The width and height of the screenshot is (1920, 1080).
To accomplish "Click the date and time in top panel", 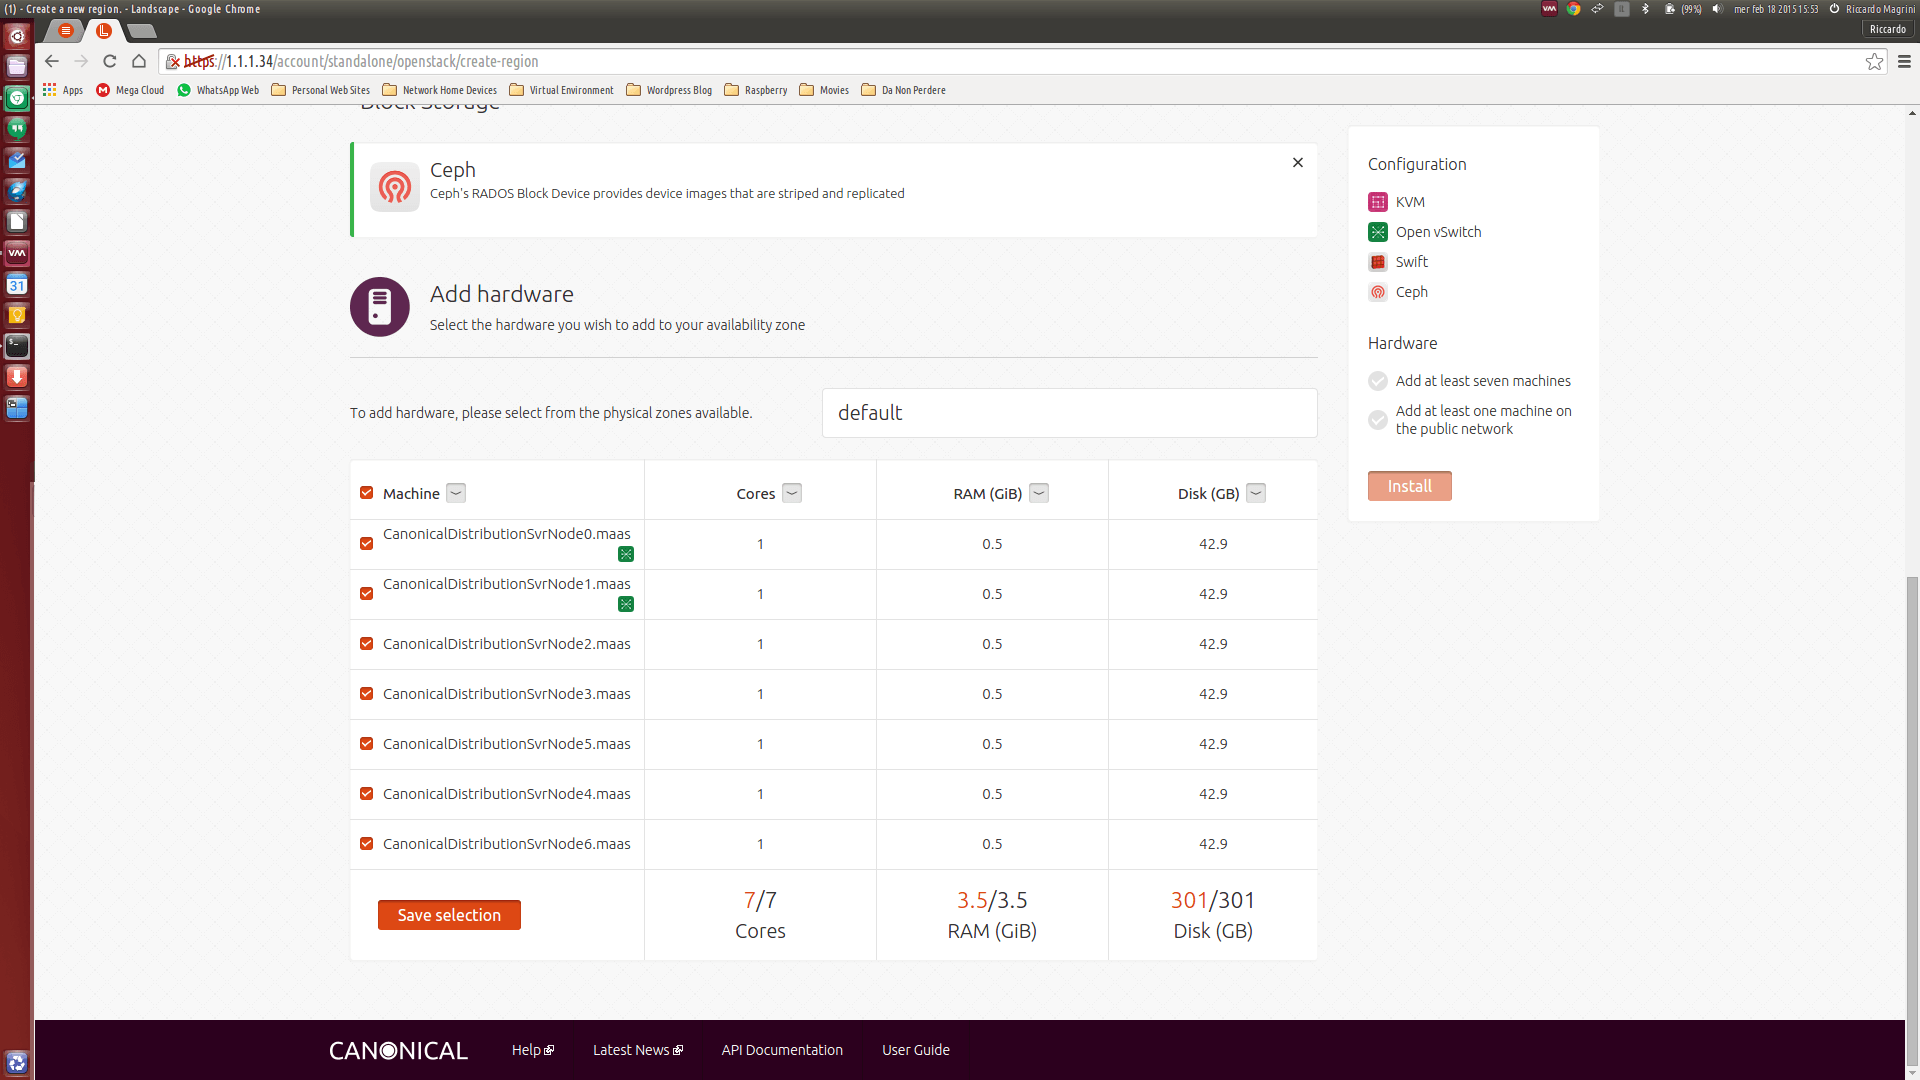I will tap(1776, 9).
